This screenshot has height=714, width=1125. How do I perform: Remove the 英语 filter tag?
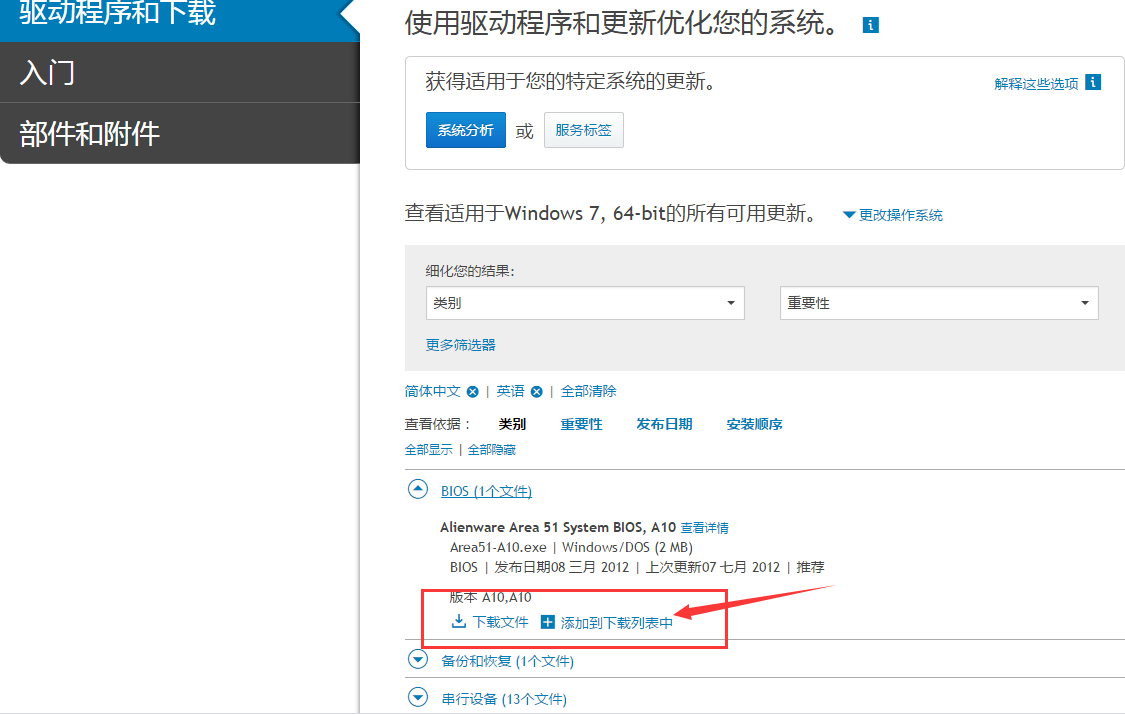(536, 391)
